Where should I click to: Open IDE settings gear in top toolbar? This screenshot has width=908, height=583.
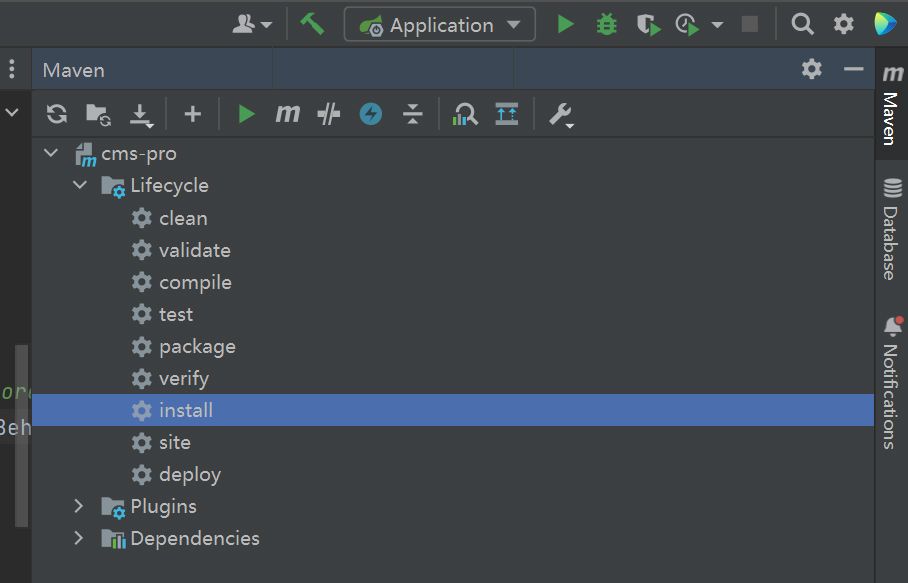pyautogui.click(x=844, y=24)
